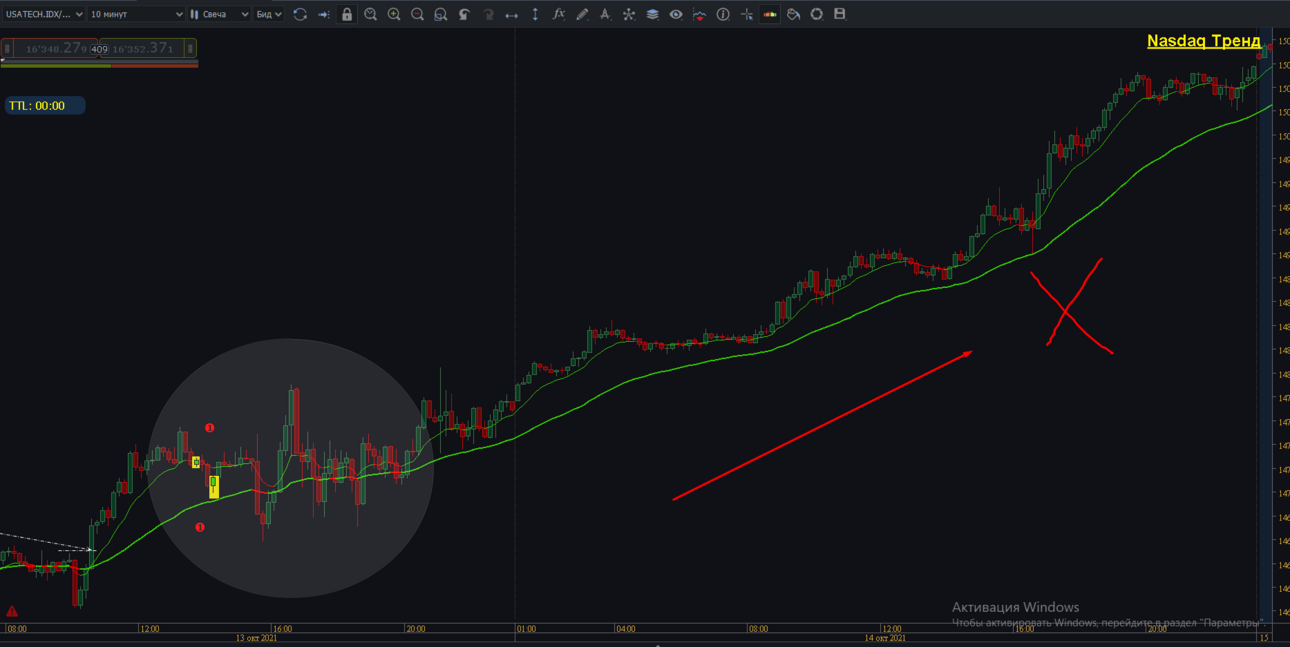Viewport: 1290px width, 647px height.
Task: Click the zoom out magnifier icon
Action: 418,14
